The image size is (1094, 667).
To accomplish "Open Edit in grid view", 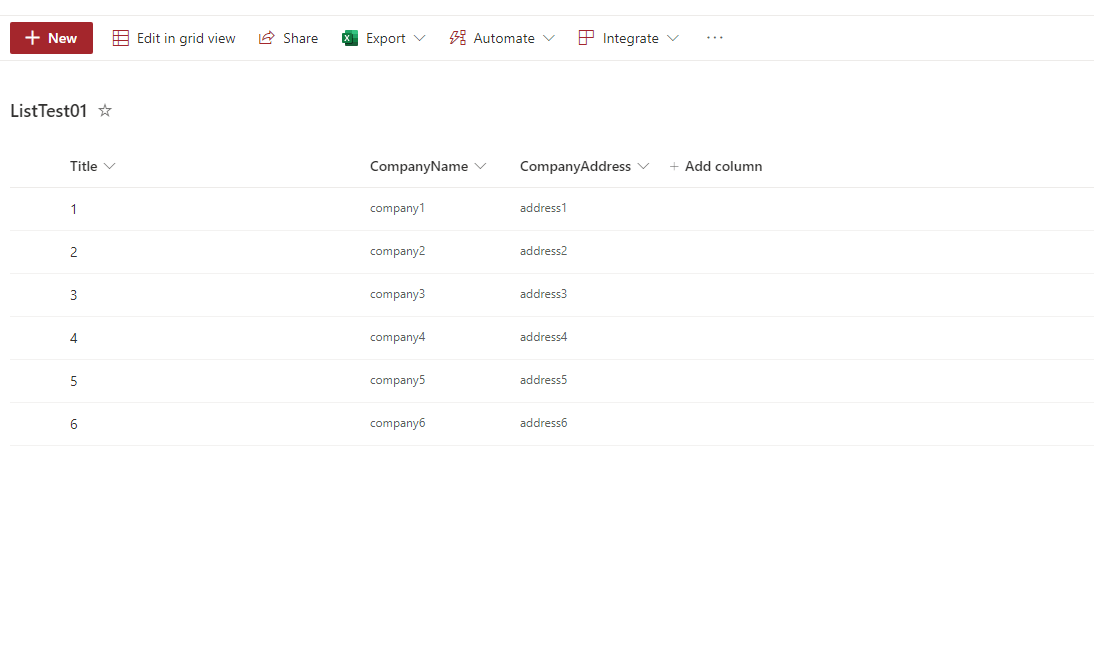I will (174, 38).
